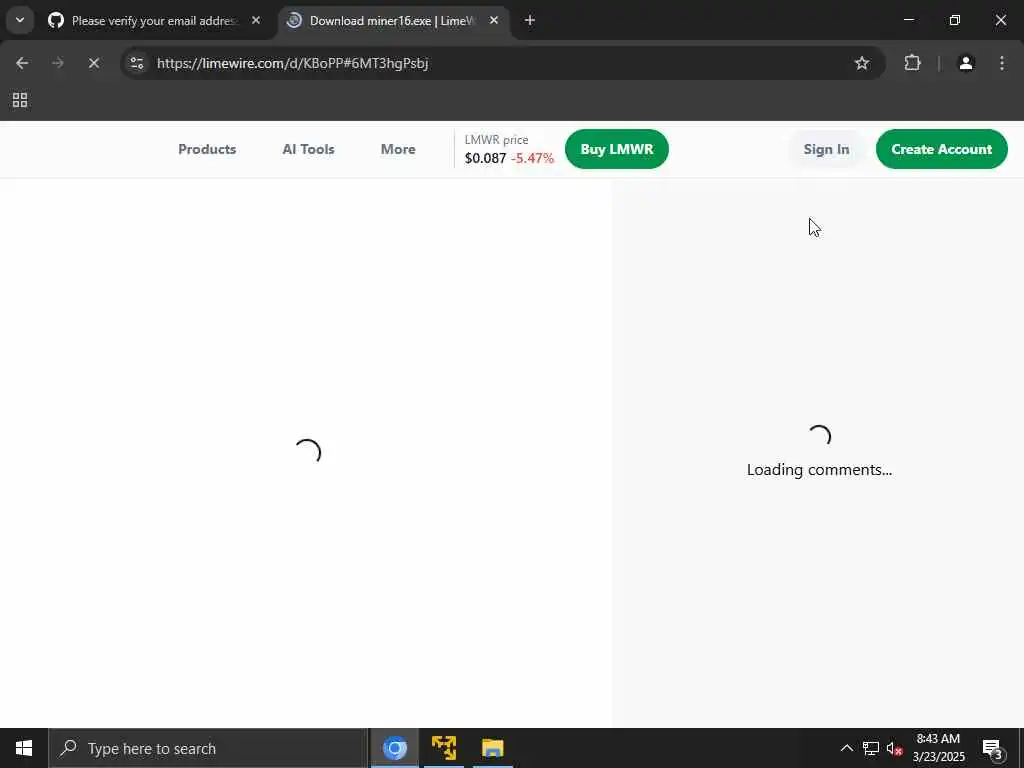Minimize the browser window

coord(908,20)
